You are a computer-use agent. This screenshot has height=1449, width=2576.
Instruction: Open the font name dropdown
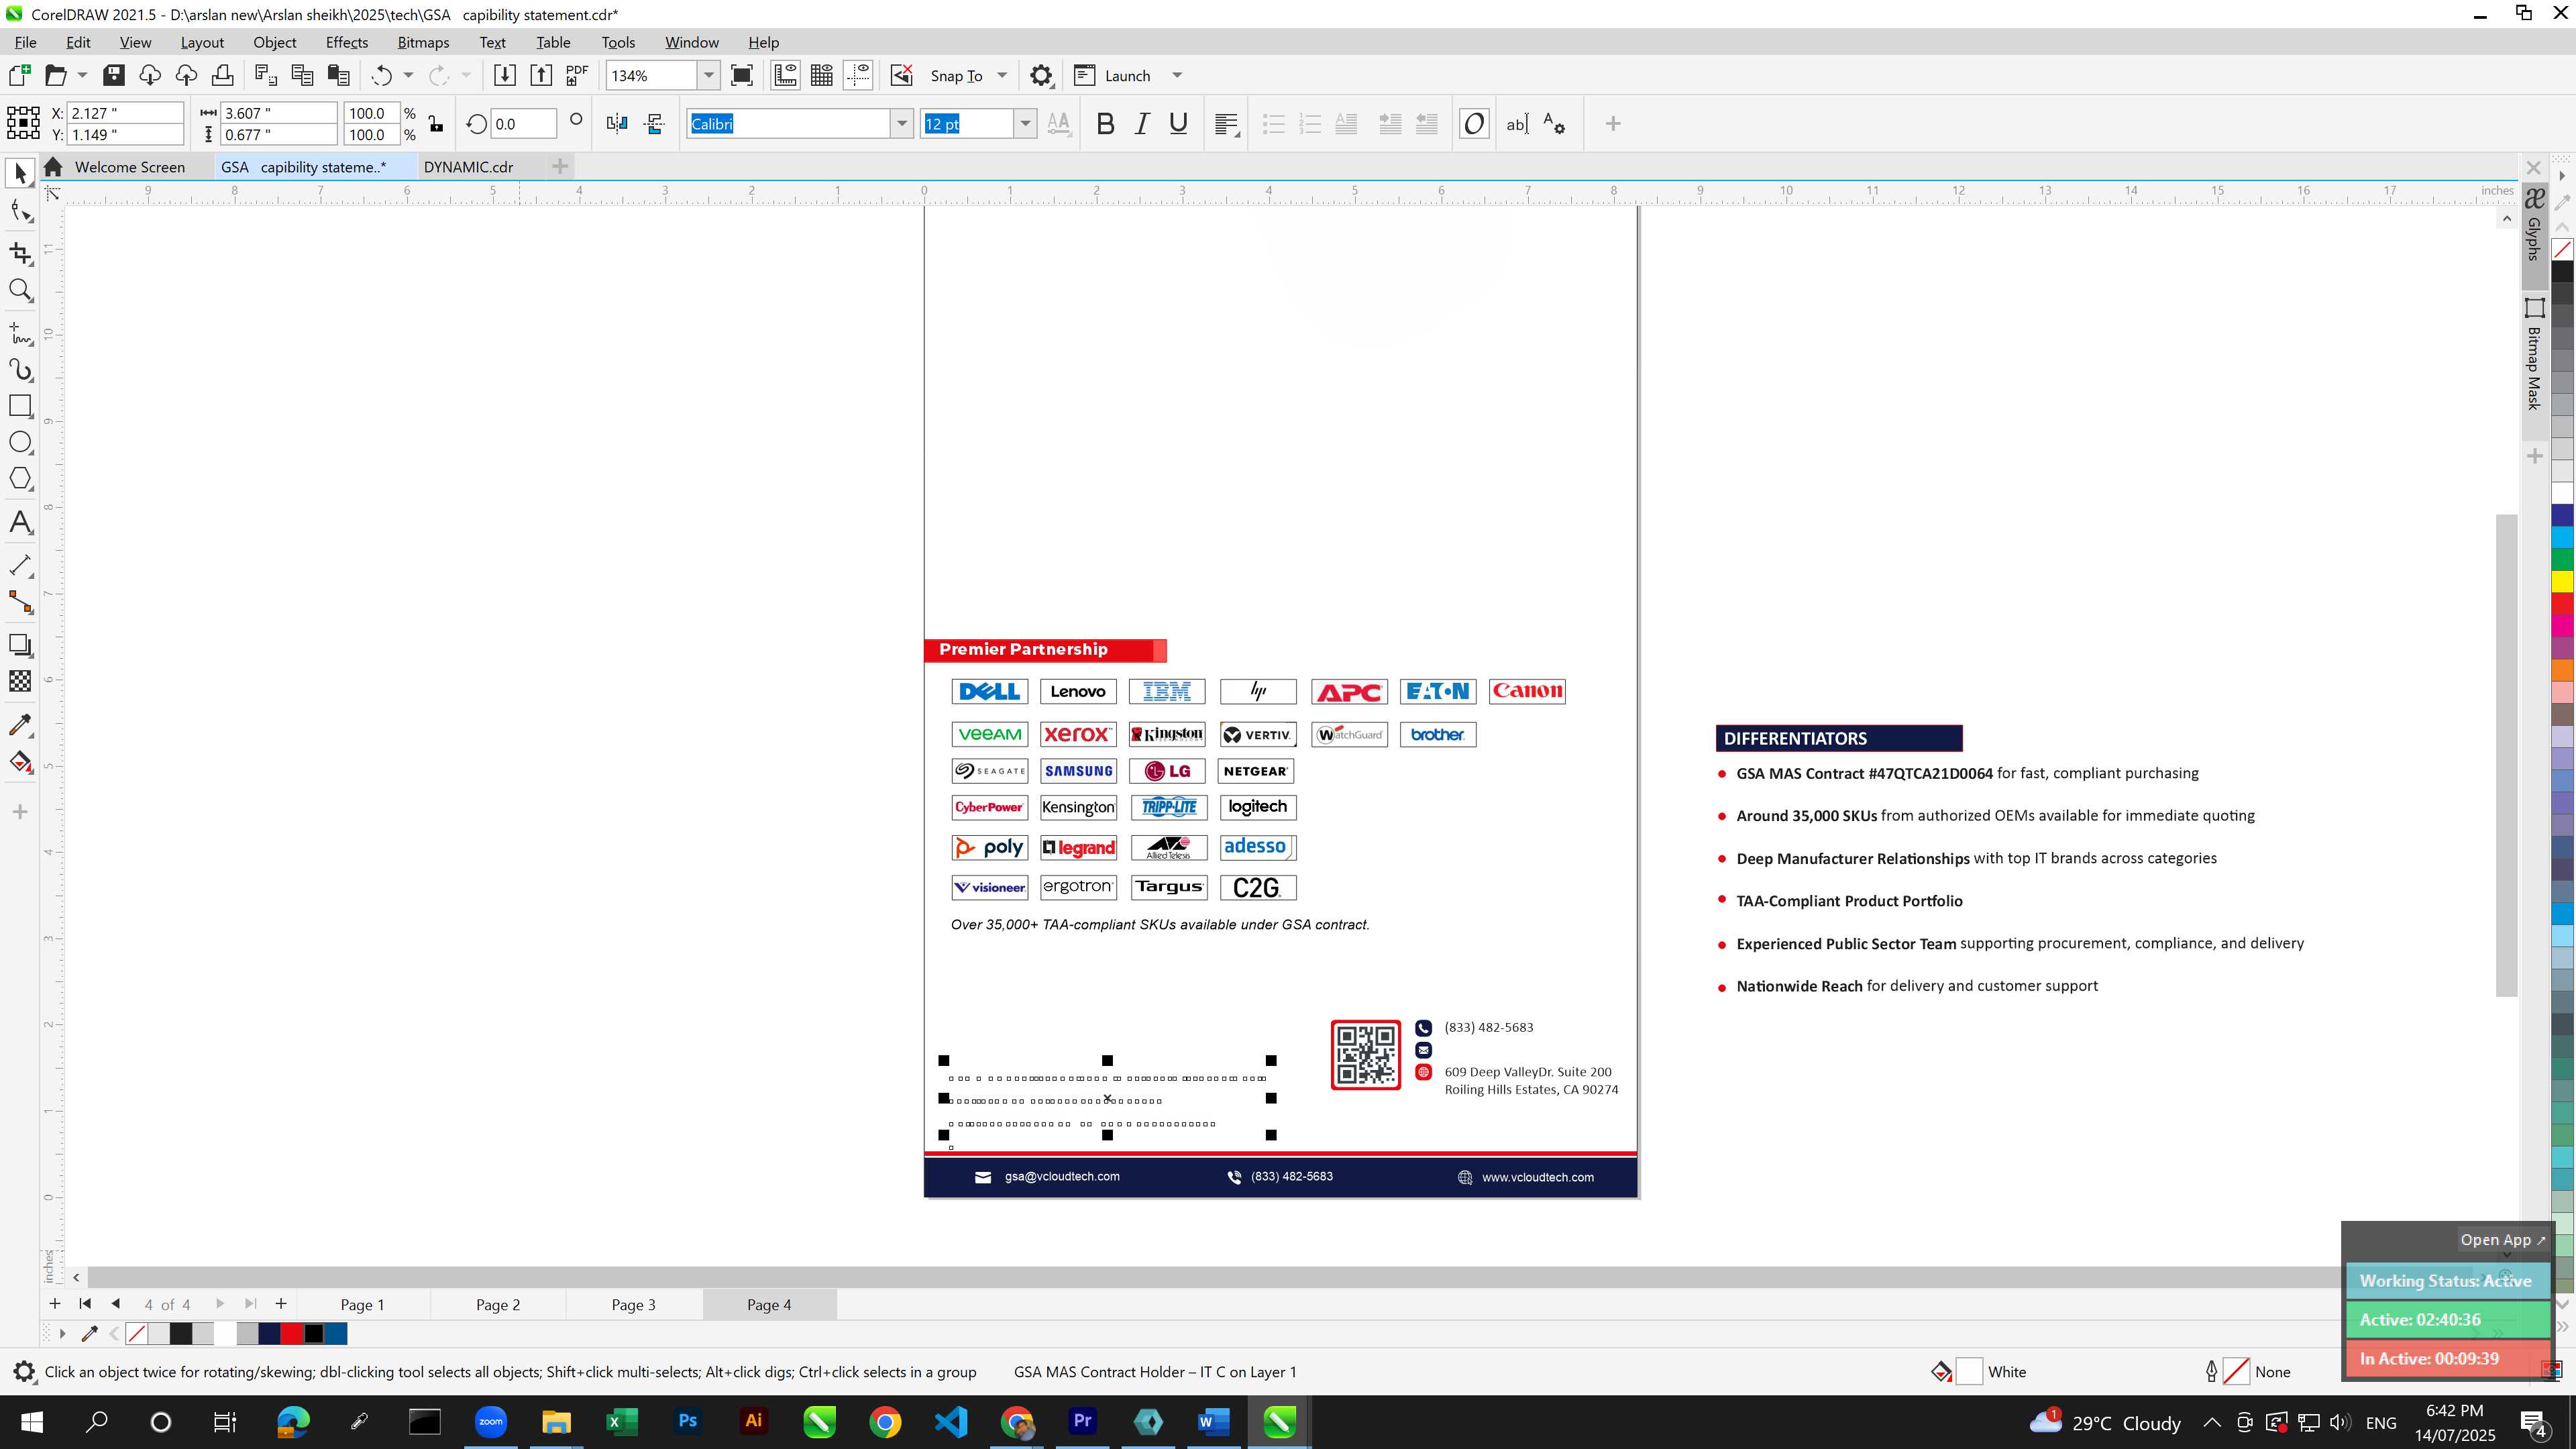[902, 124]
